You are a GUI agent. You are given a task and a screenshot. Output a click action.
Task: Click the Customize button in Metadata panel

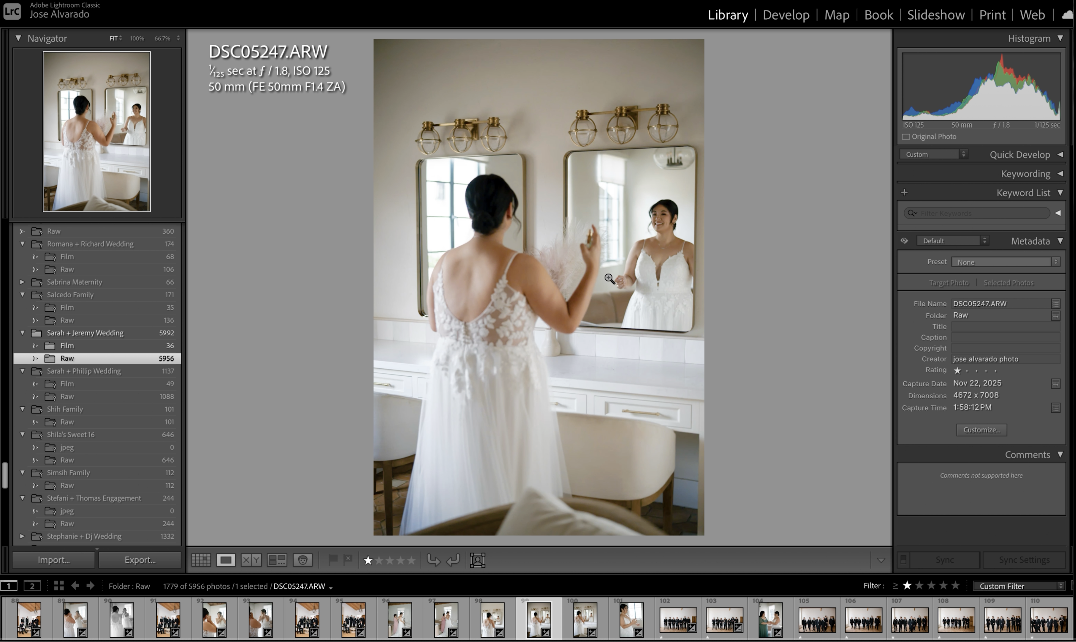tap(981, 429)
